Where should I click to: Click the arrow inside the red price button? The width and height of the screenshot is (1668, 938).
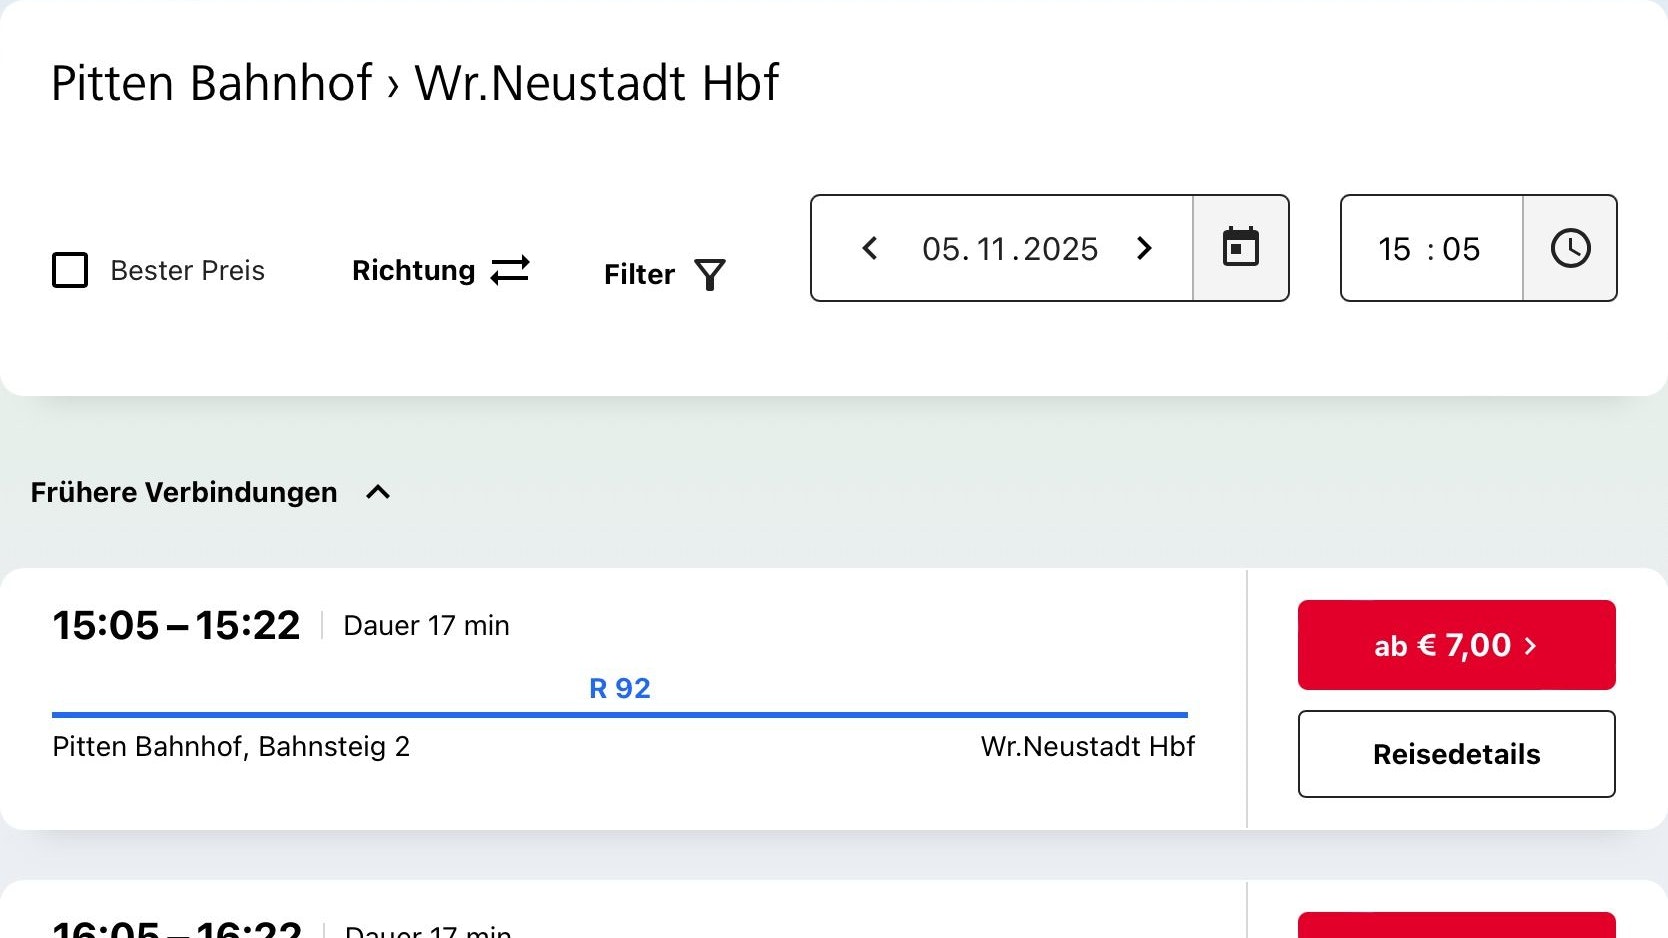tap(1530, 645)
